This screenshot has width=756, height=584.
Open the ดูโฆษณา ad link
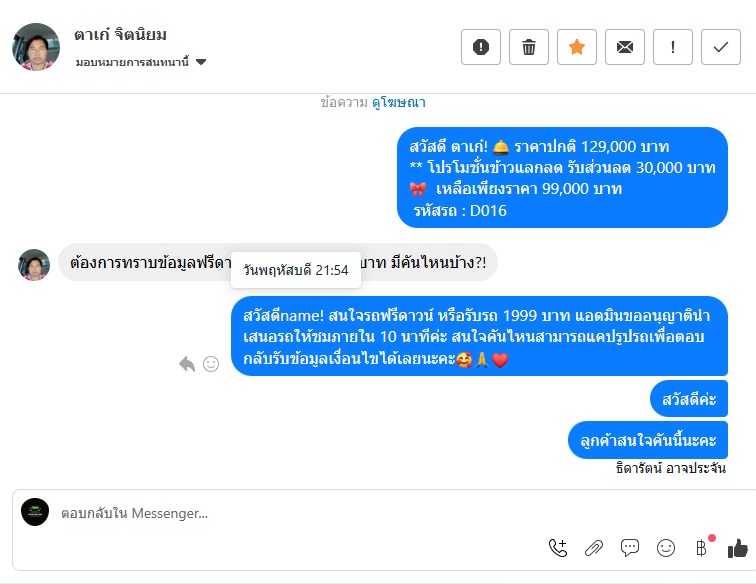point(399,102)
